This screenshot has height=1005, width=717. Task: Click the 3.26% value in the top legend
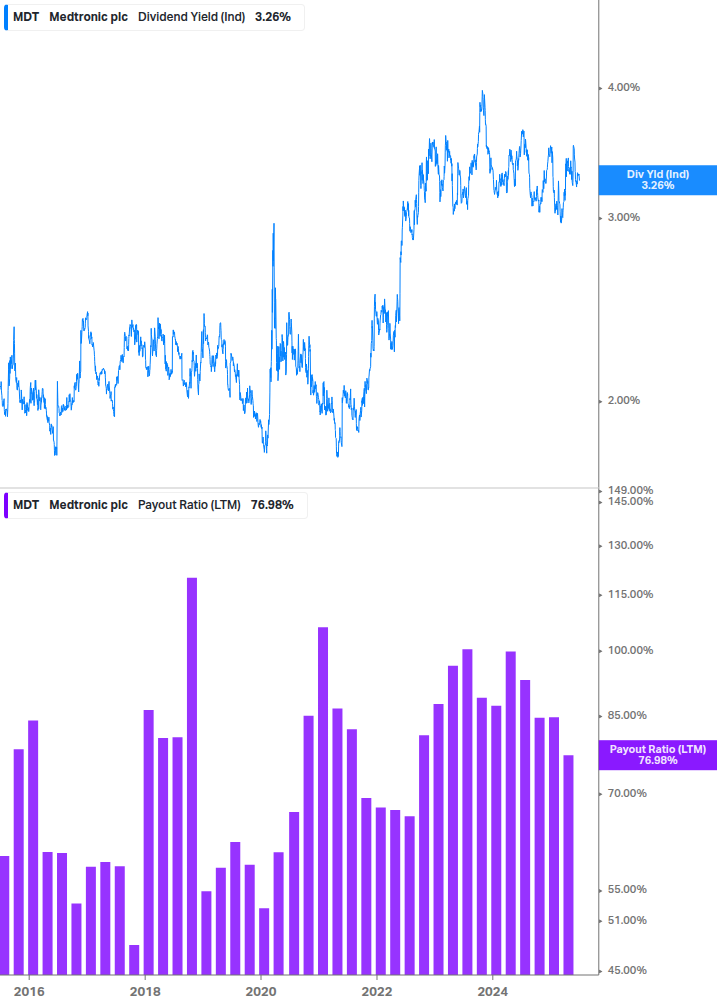click(x=273, y=17)
